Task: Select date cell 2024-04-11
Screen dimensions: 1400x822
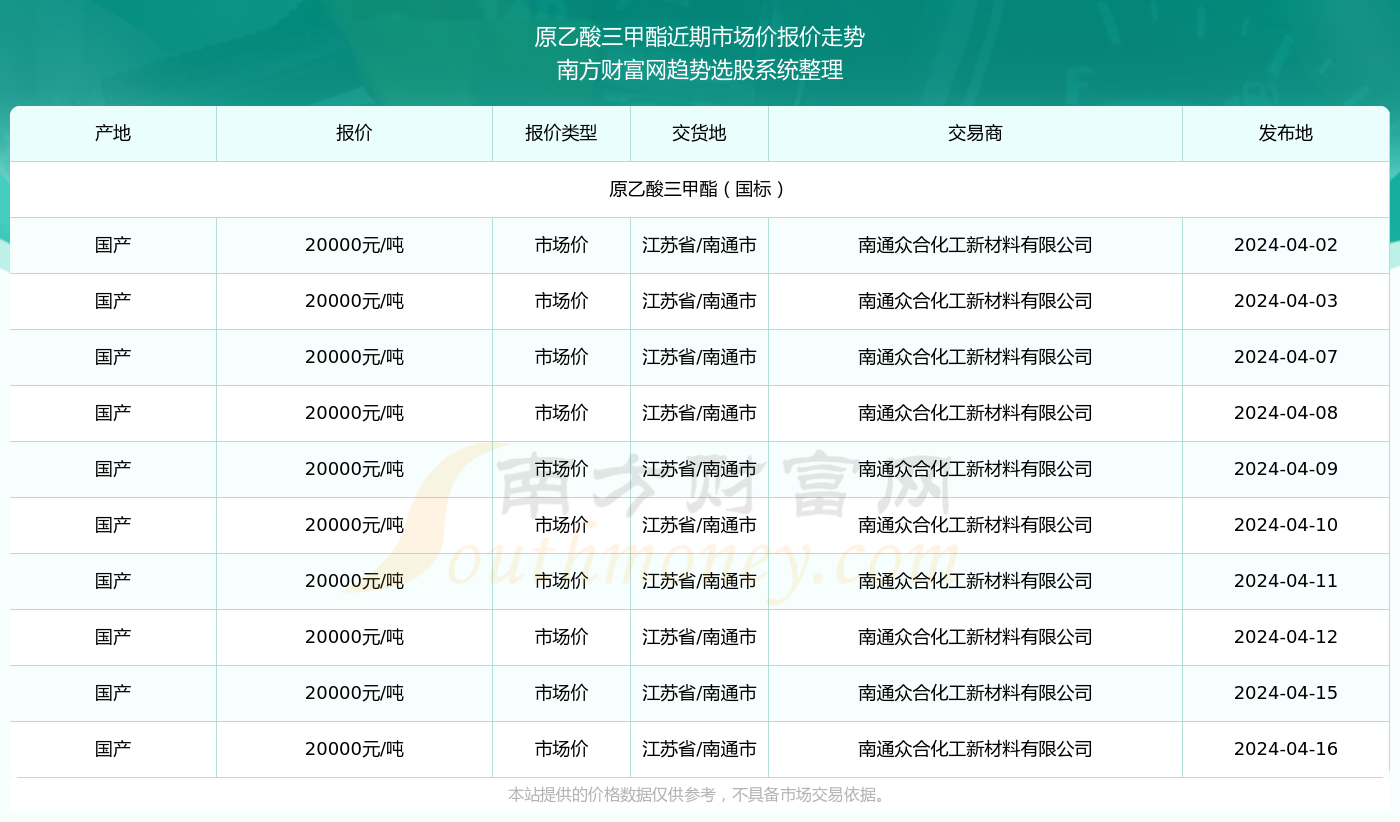Action: 1286,581
